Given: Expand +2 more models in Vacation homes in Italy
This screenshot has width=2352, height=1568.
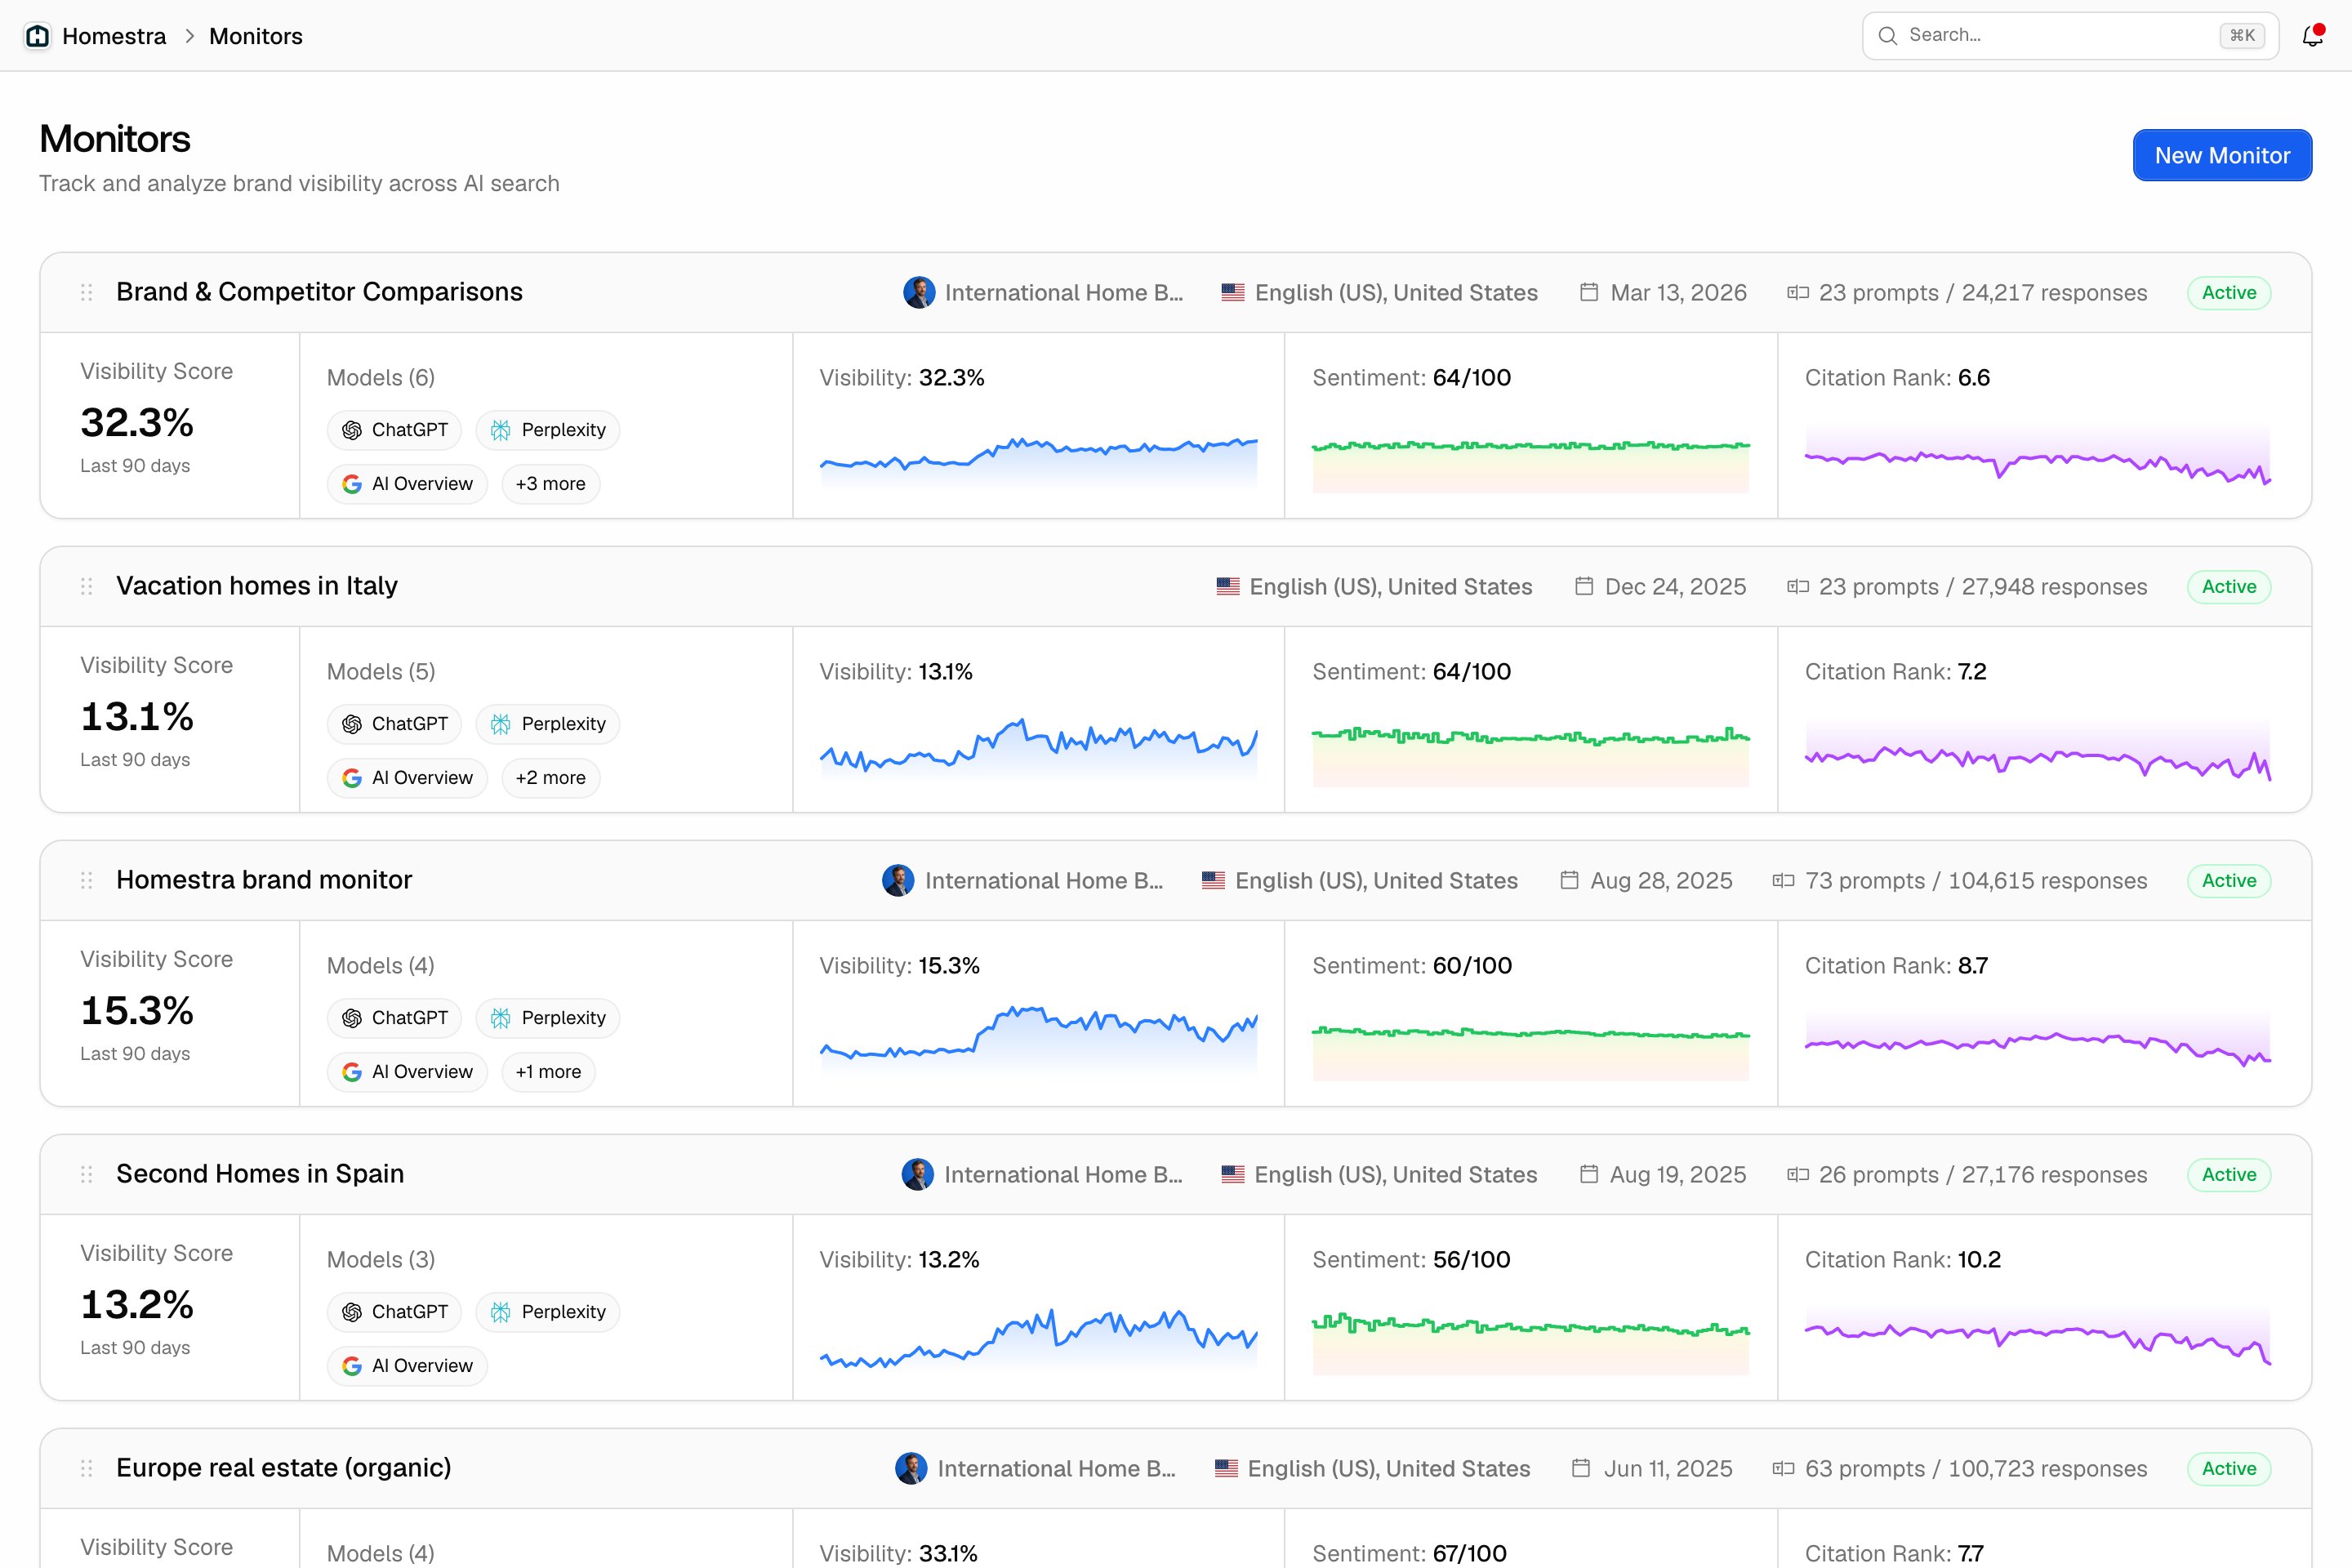Looking at the screenshot, I should (550, 778).
